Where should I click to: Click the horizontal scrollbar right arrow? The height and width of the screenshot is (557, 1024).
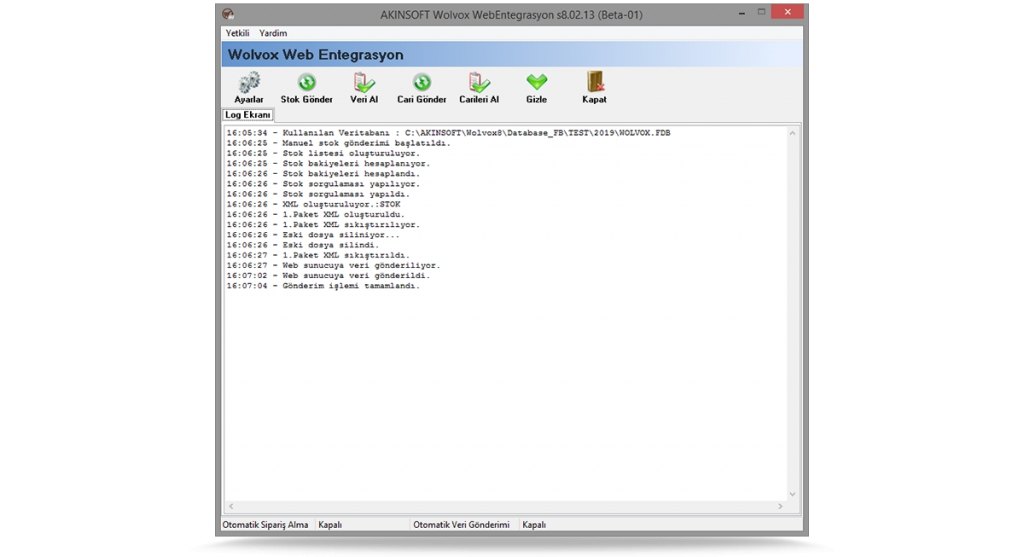[x=780, y=506]
